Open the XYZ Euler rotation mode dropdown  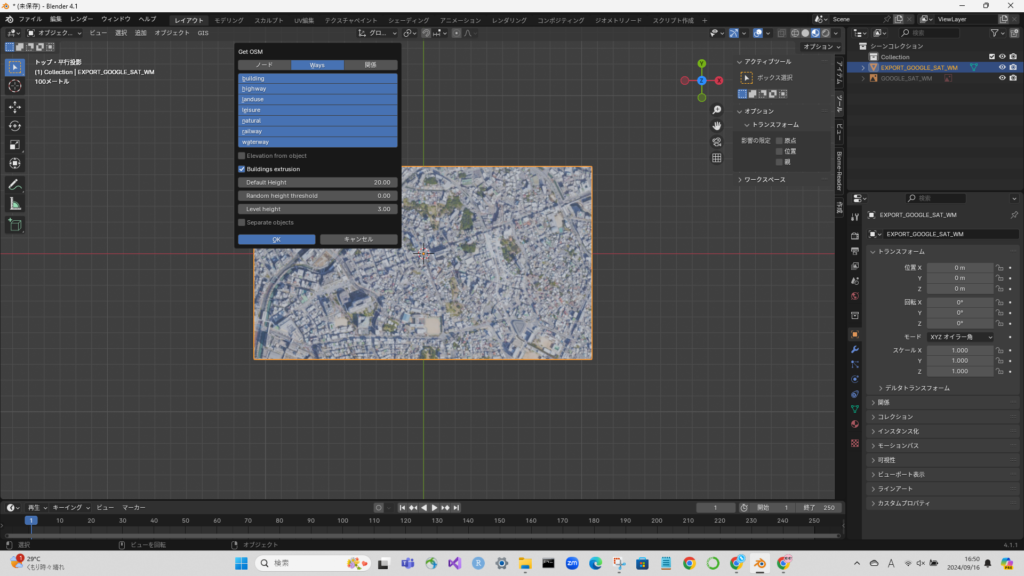[961, 337]
